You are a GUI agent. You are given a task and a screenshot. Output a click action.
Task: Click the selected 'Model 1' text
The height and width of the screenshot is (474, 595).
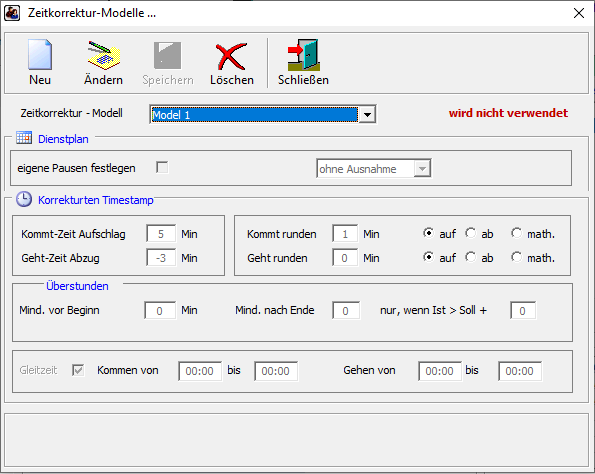(x=171, y=115)
